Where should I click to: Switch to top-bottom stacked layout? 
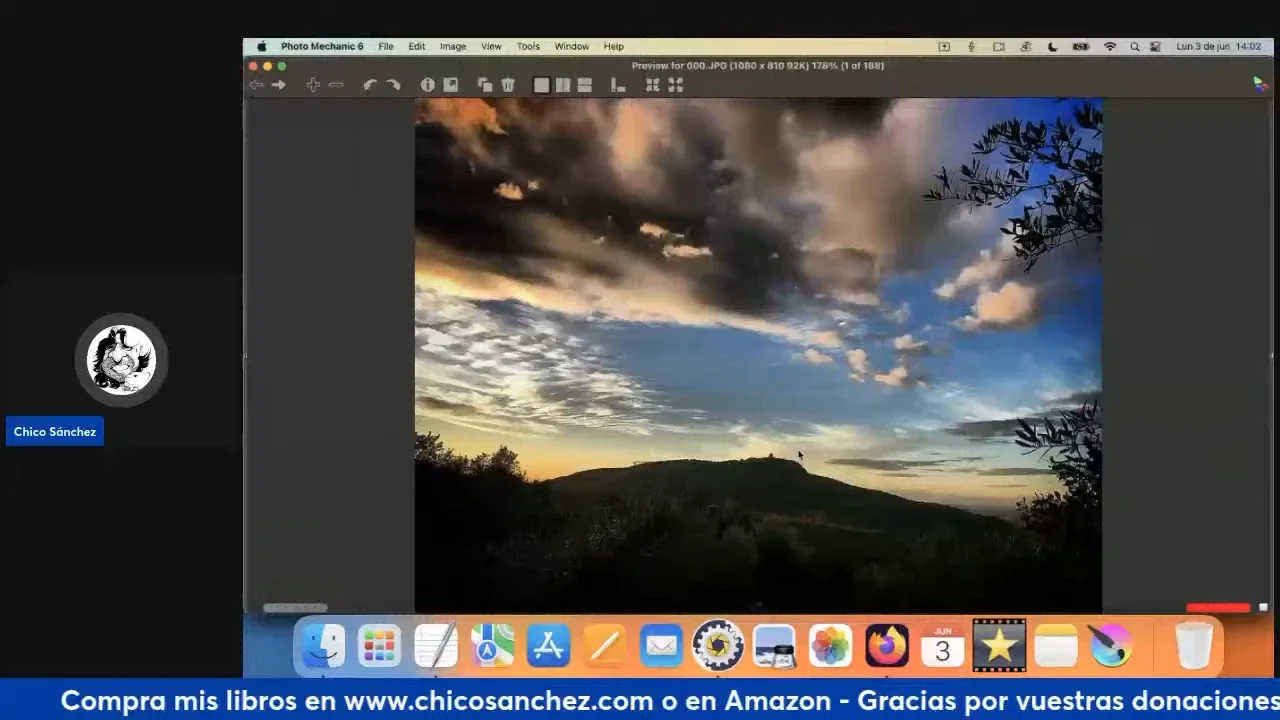click(585, 85)
